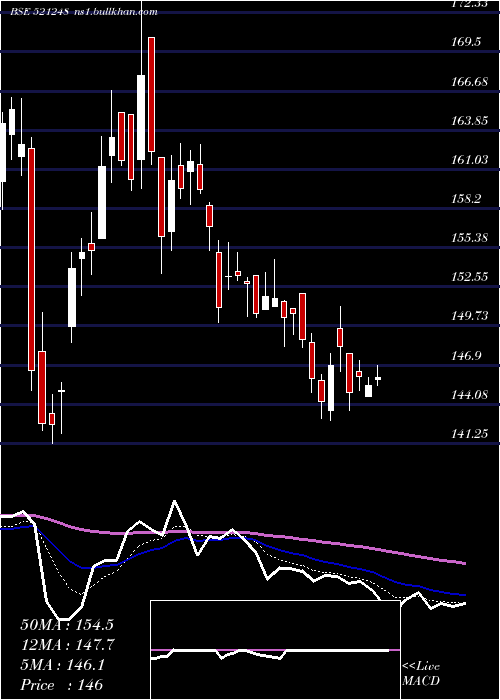
Task: Click the 50MA : 154.5 reading
Action: click(x=67, y=625)
